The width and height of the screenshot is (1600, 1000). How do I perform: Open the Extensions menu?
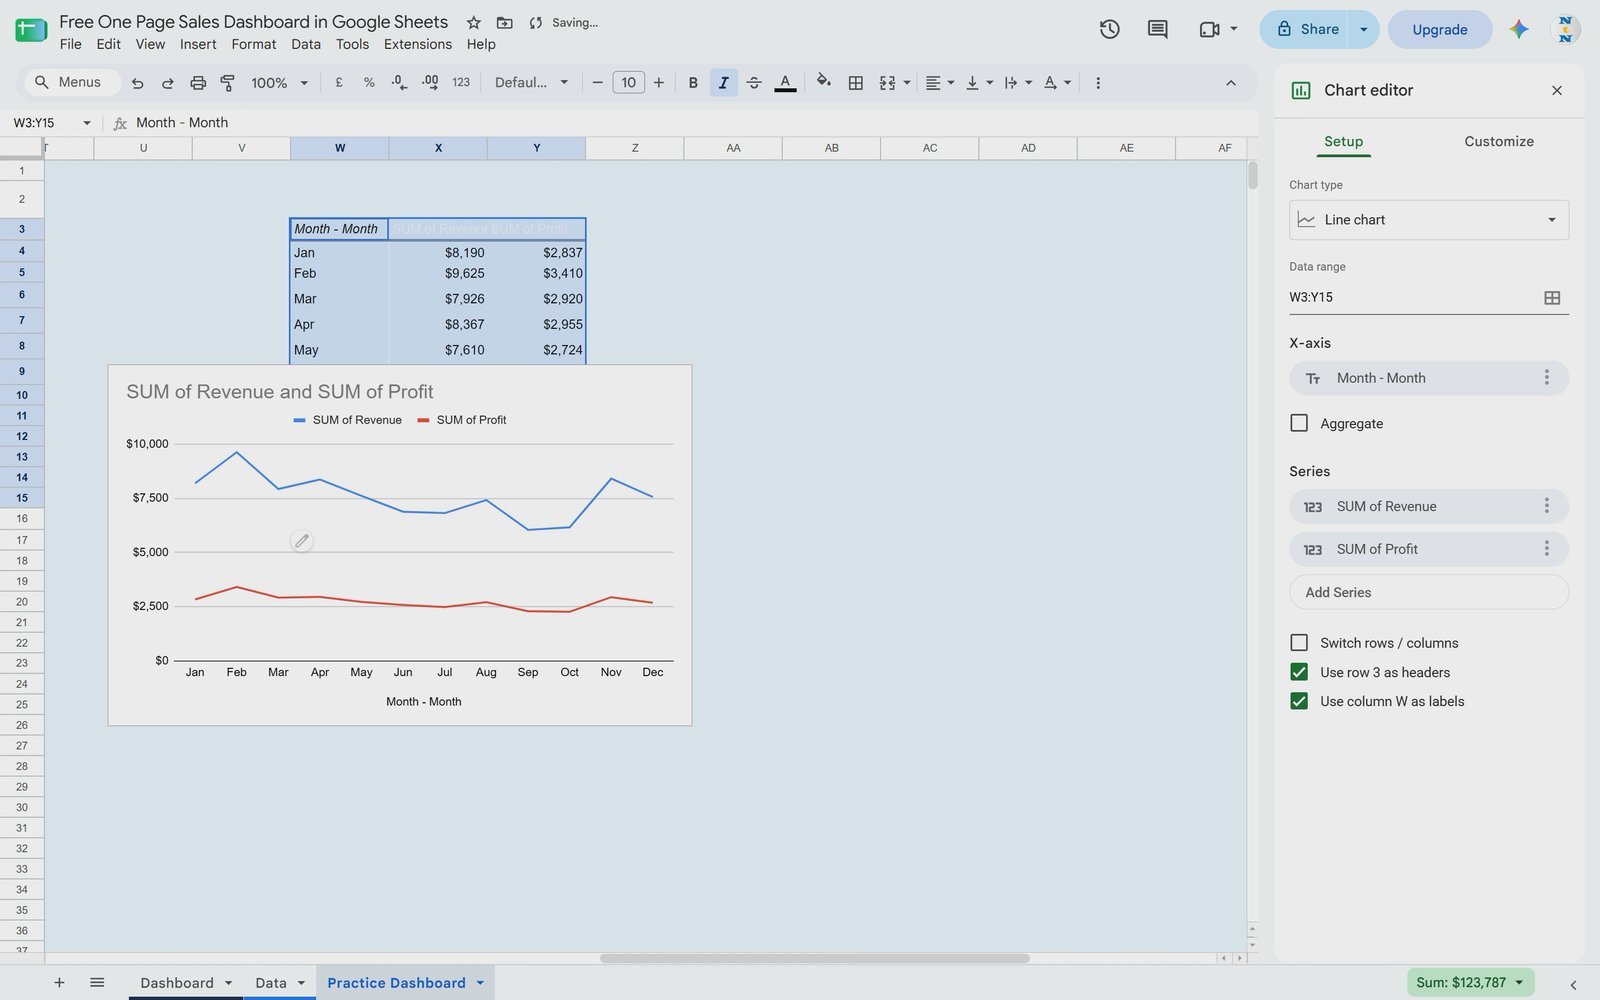pyautogui.click(x=418, y=44)
